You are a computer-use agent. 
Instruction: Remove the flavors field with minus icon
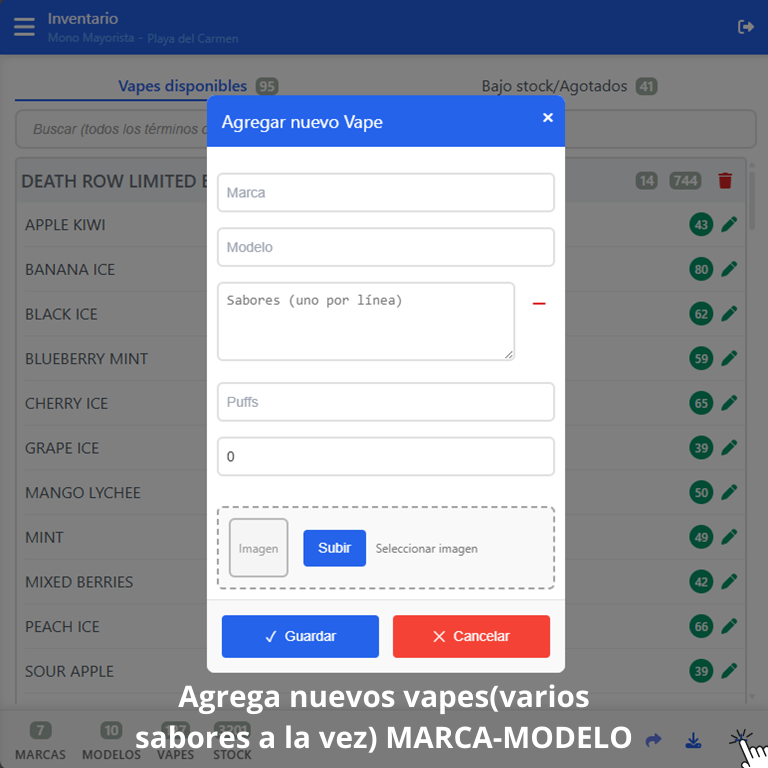coord(539,303)
